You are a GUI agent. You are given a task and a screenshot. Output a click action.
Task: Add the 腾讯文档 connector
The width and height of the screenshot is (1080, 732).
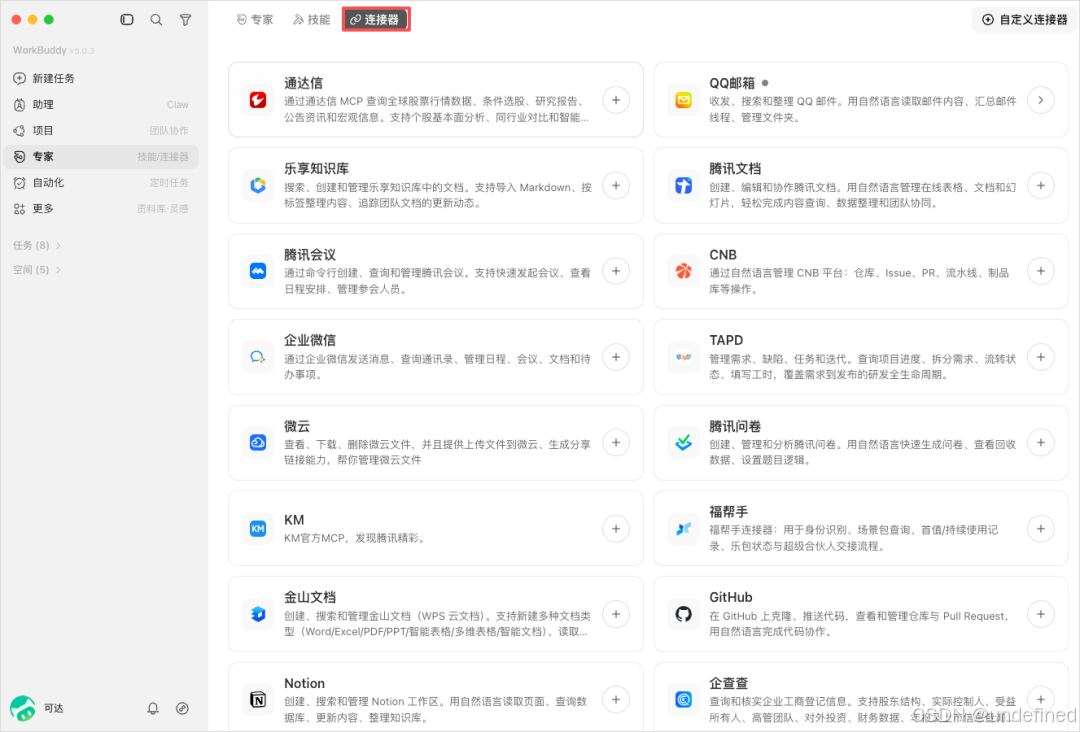pyautogui.click(x=1041, y=185)
